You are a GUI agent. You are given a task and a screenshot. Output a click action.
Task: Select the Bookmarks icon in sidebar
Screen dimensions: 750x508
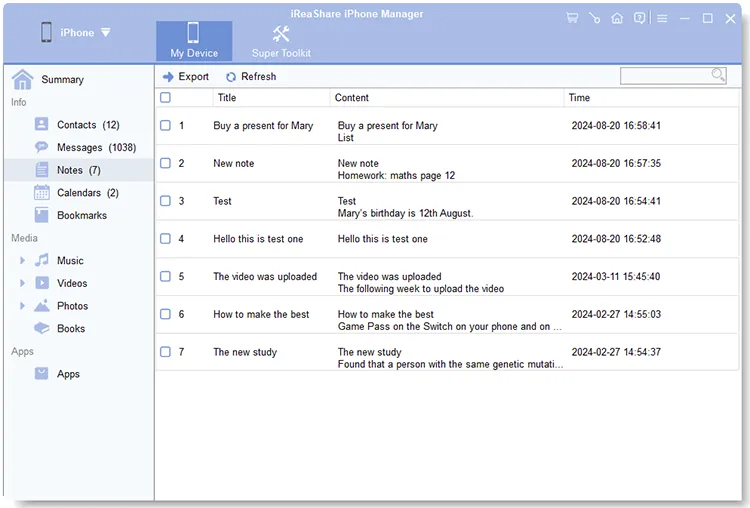point(42,215)
